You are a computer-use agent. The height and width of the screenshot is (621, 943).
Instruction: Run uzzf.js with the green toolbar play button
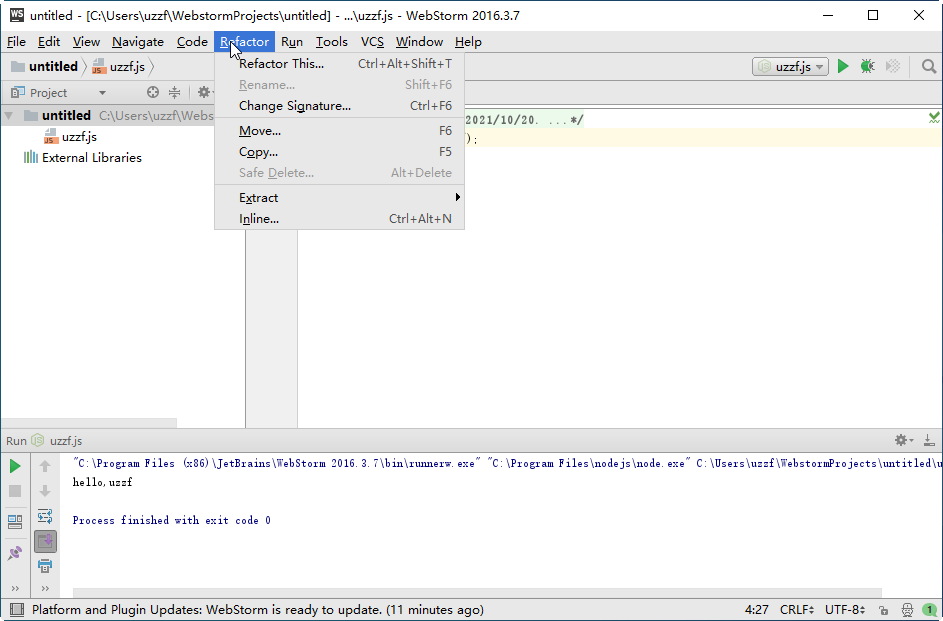843,66
